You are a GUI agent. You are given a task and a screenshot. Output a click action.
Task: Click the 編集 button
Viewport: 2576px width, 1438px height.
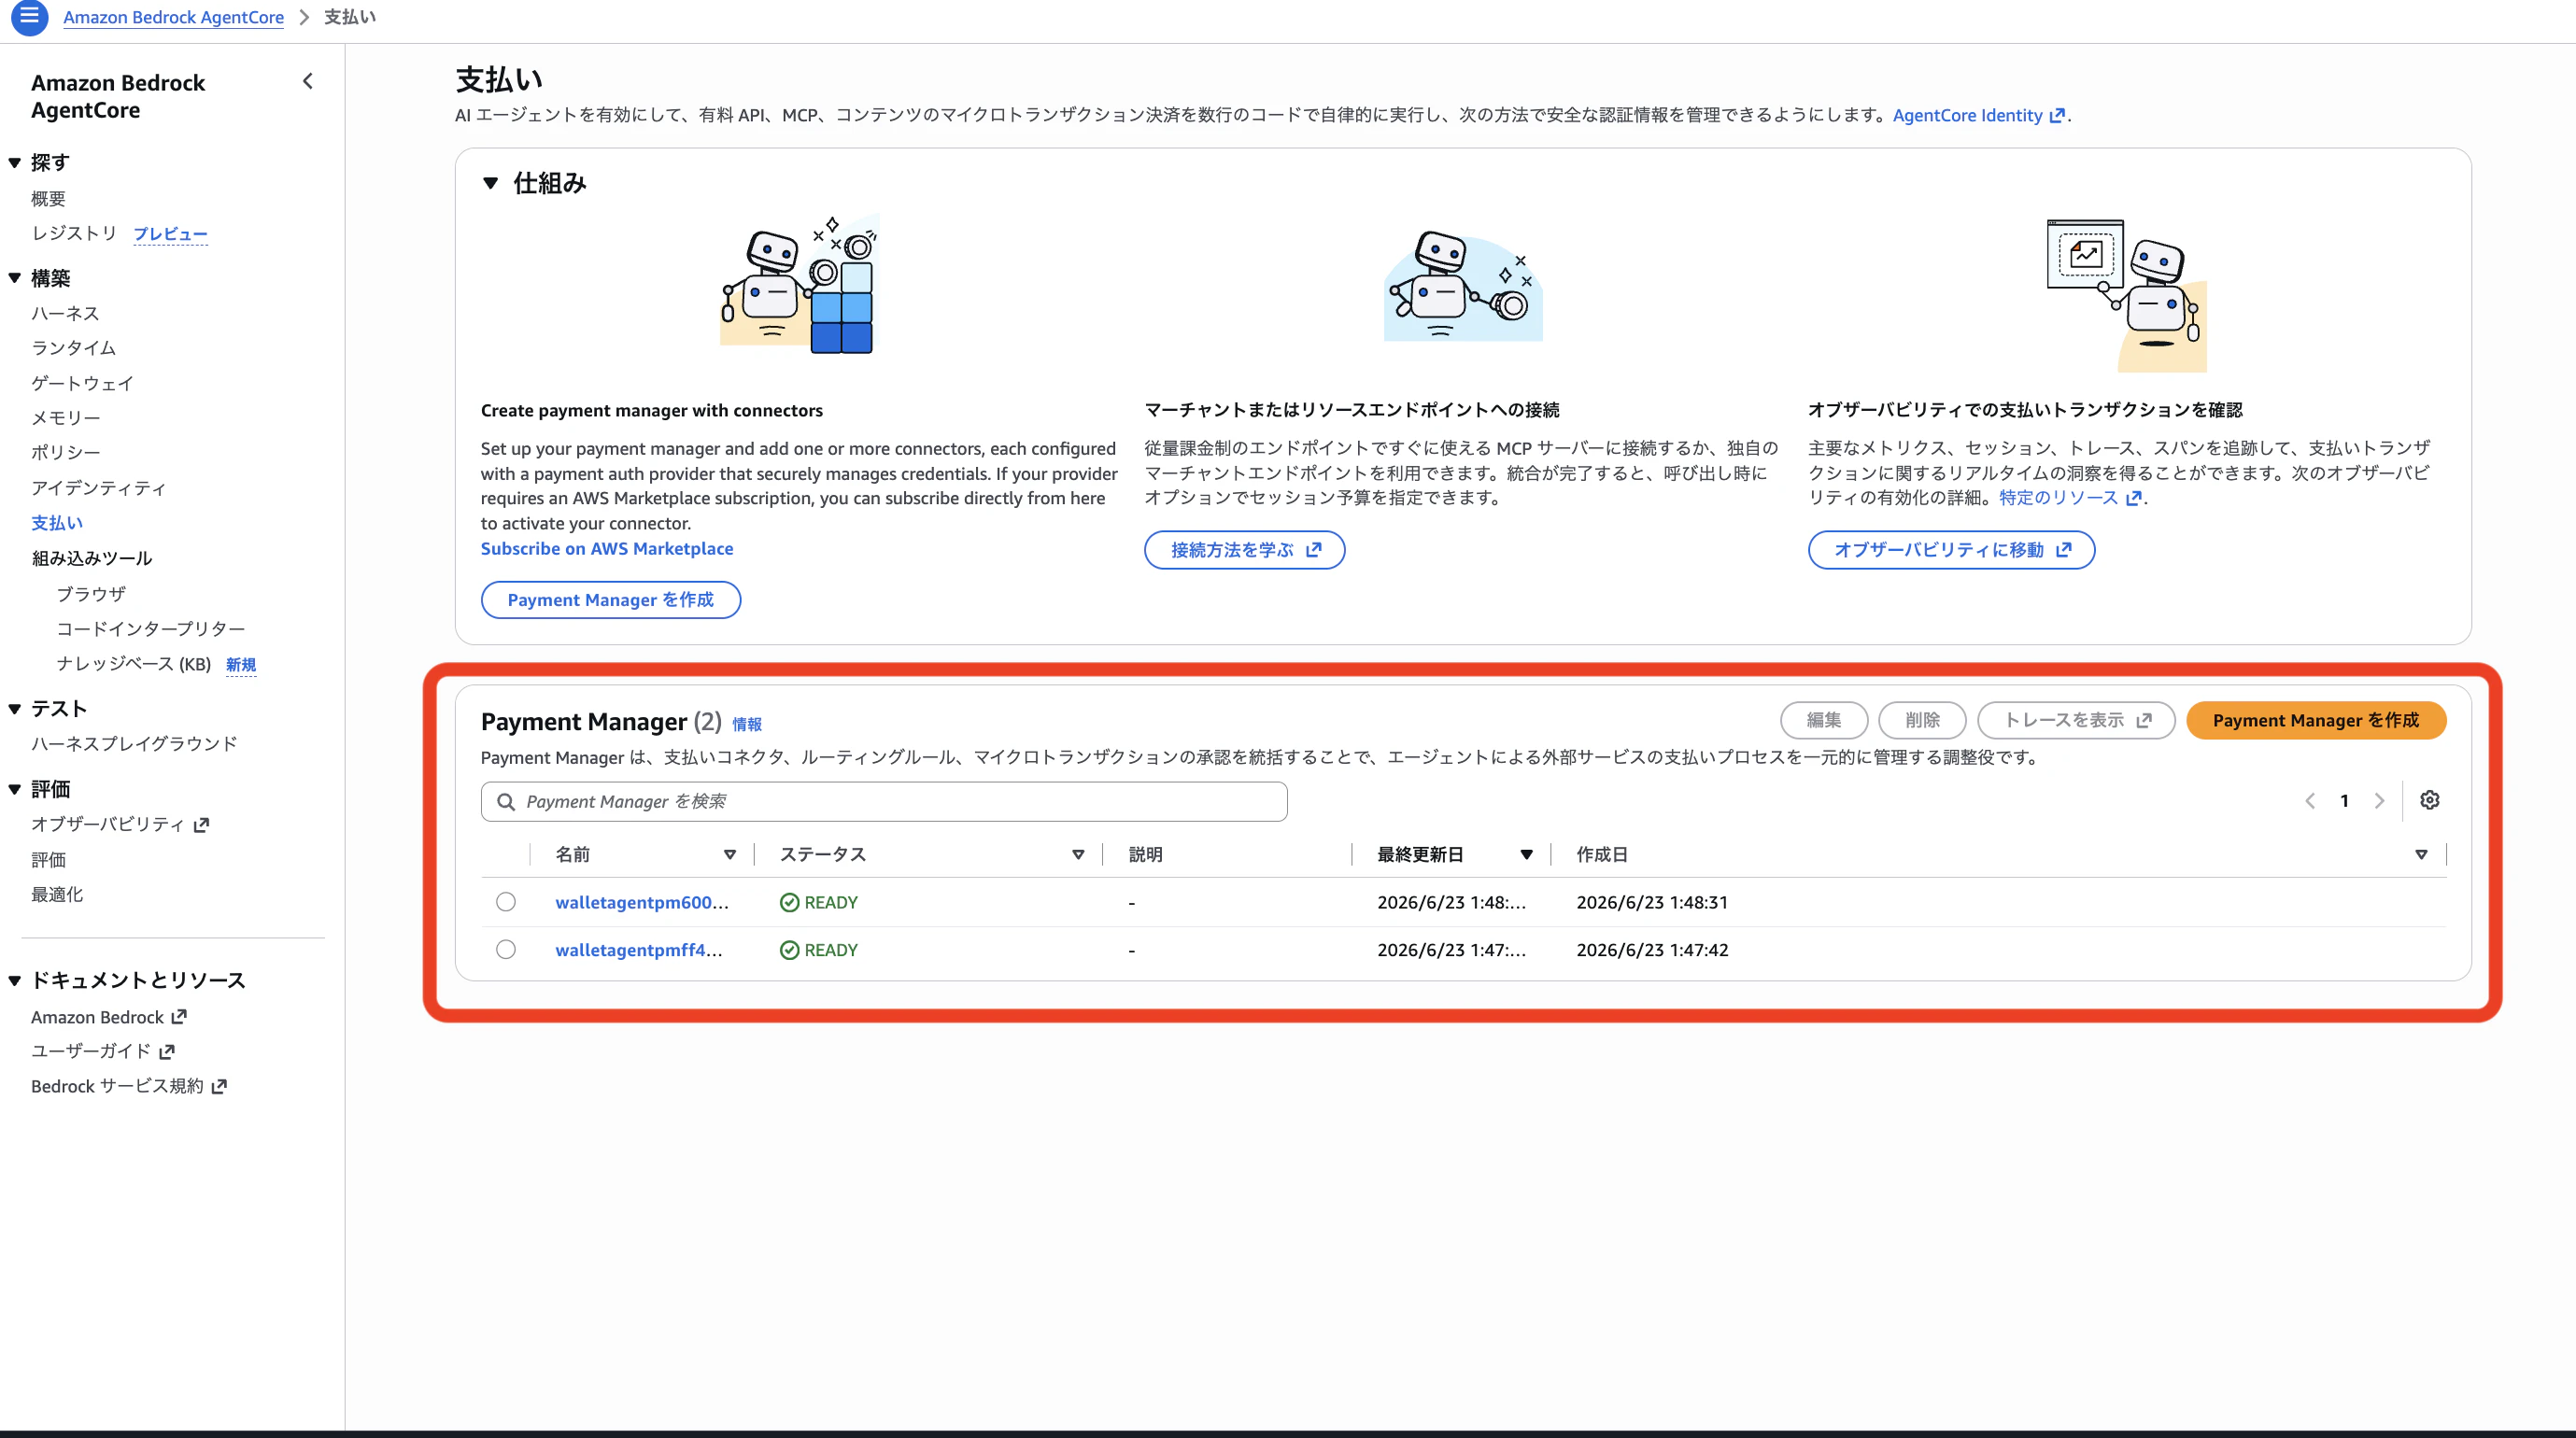click(x=1823, y=720)
